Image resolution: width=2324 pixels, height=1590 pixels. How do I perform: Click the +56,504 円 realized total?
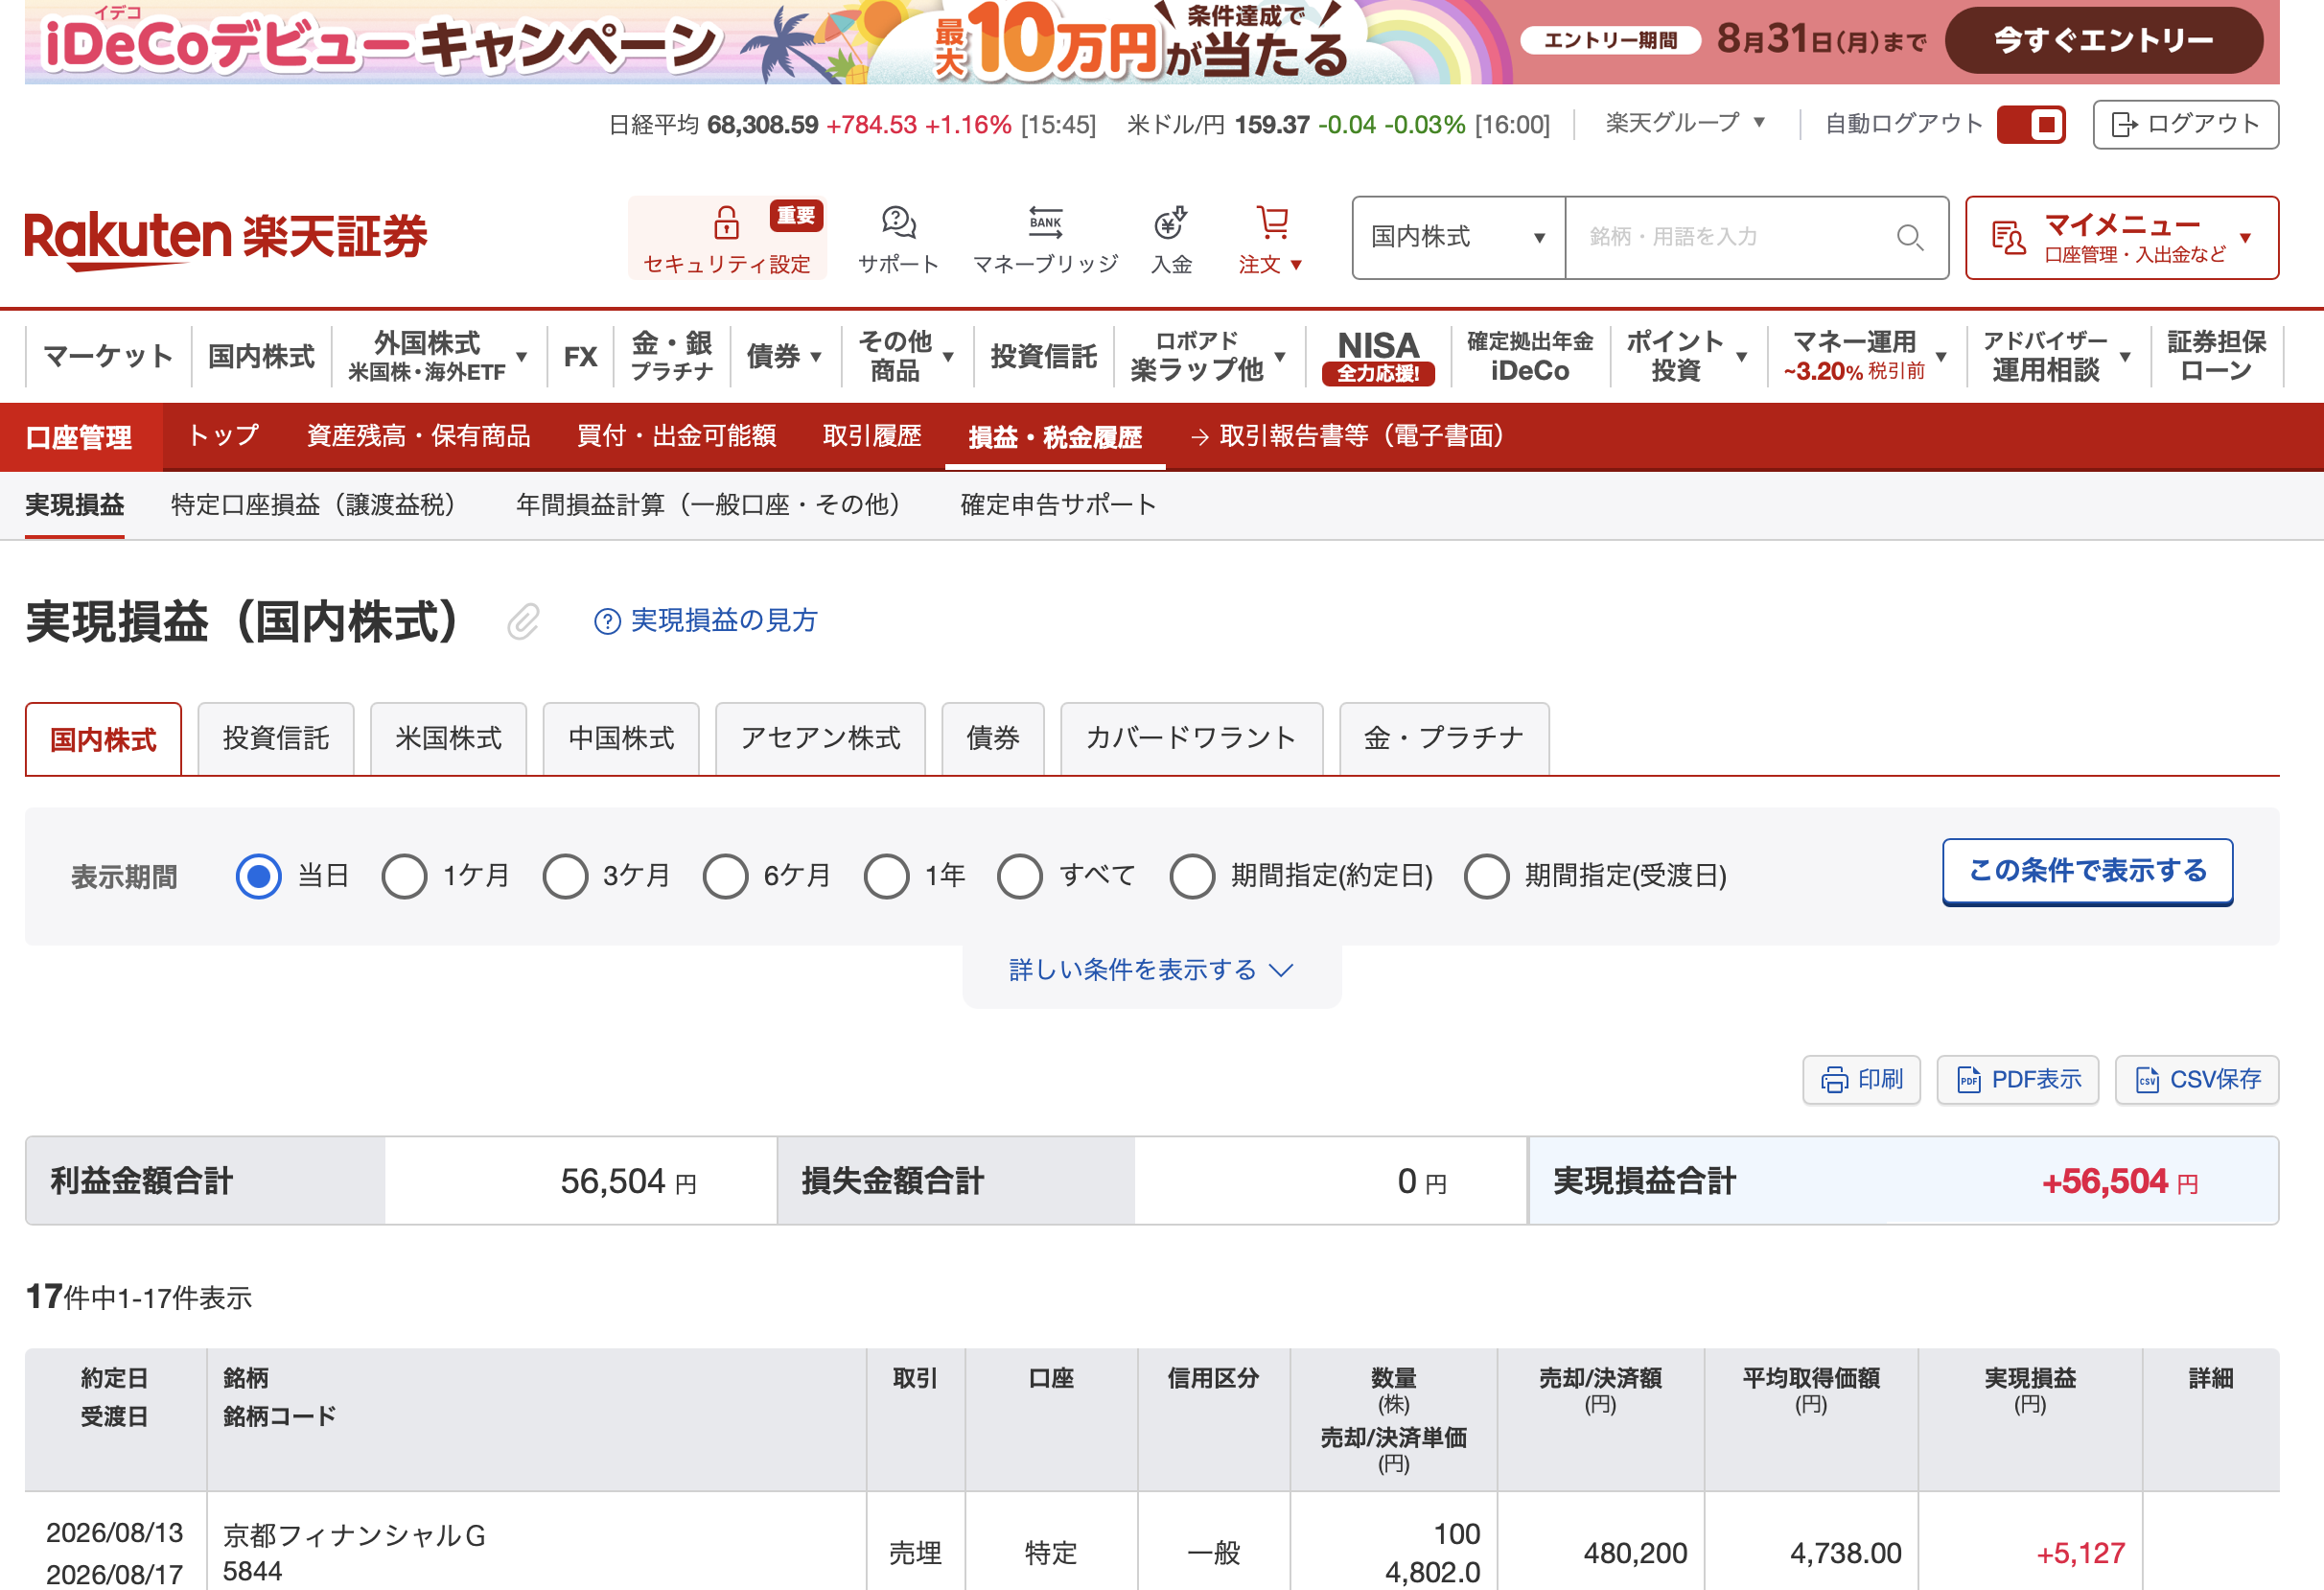tap(2119, 1182)
